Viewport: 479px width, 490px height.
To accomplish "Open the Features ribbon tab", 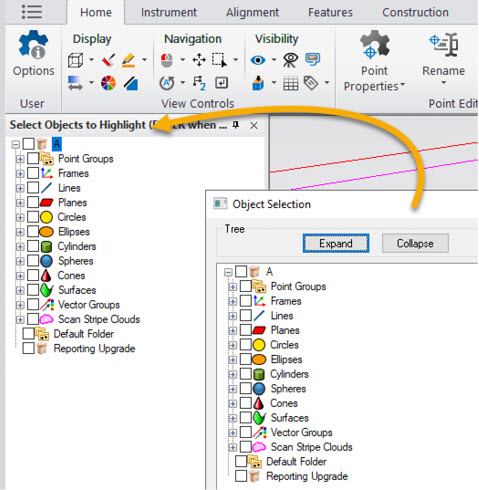I will click(x=330, y=12).
